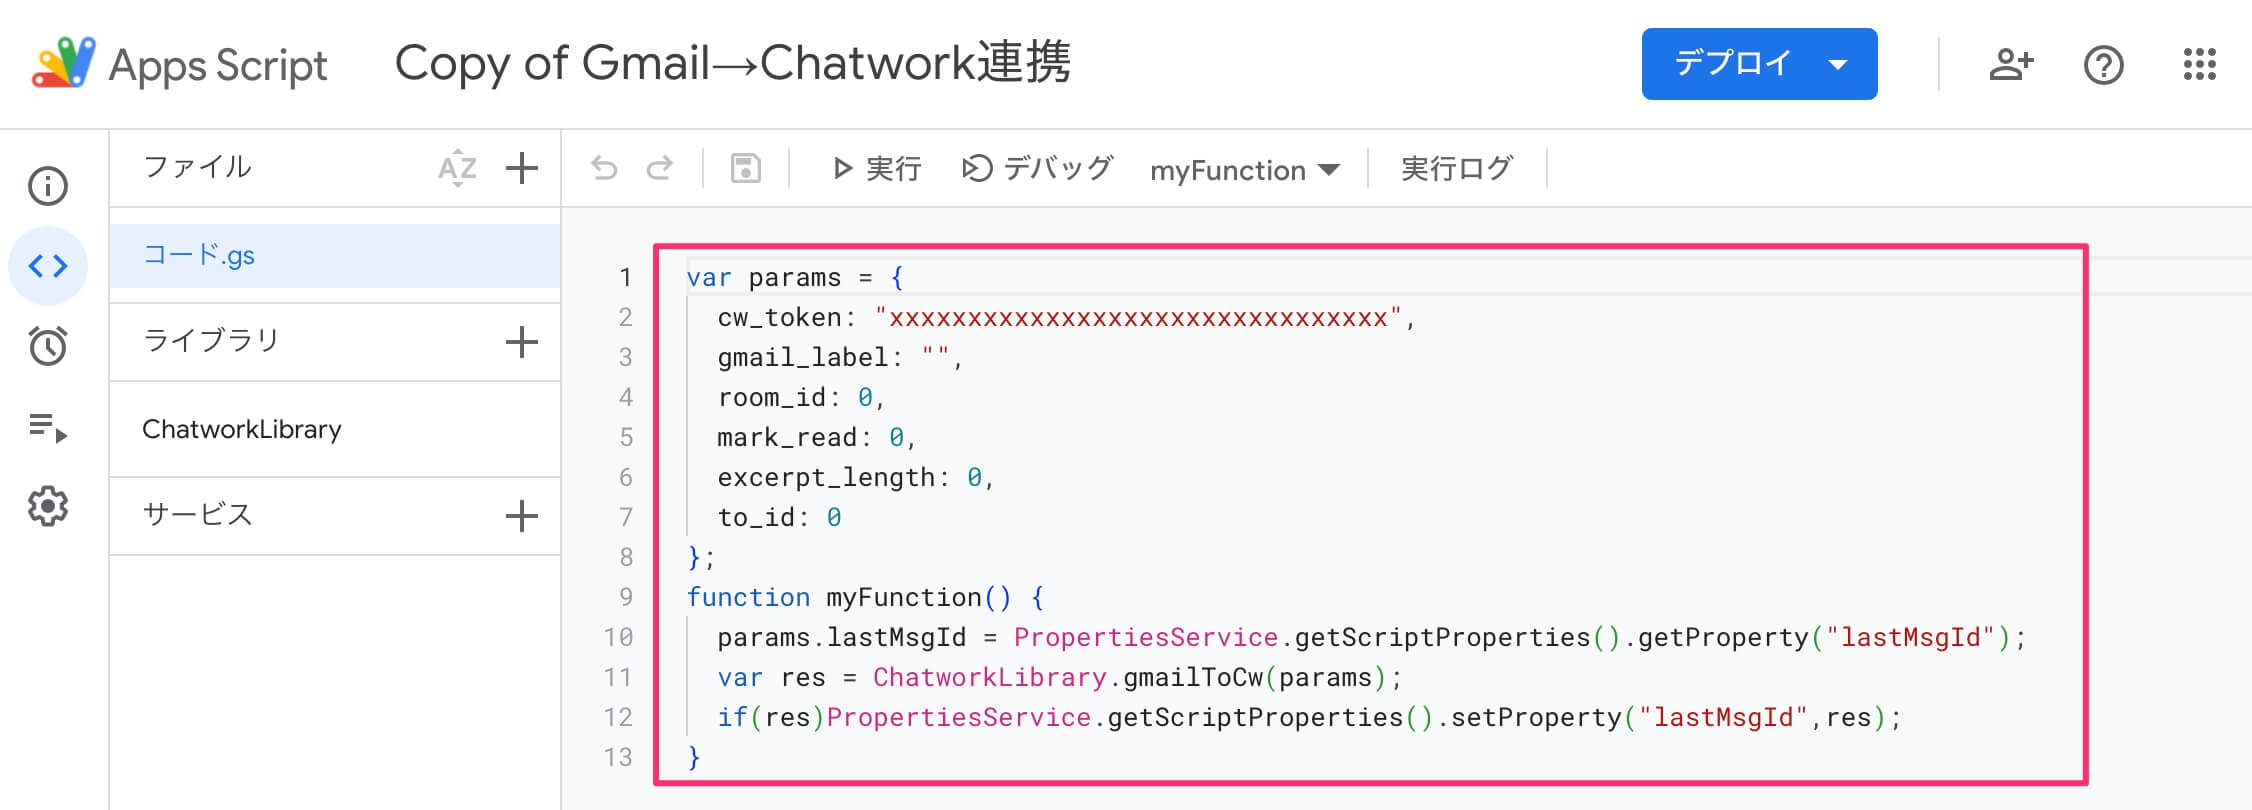Open the デプロイ deploy dropdown

(x=1759, y=64)
